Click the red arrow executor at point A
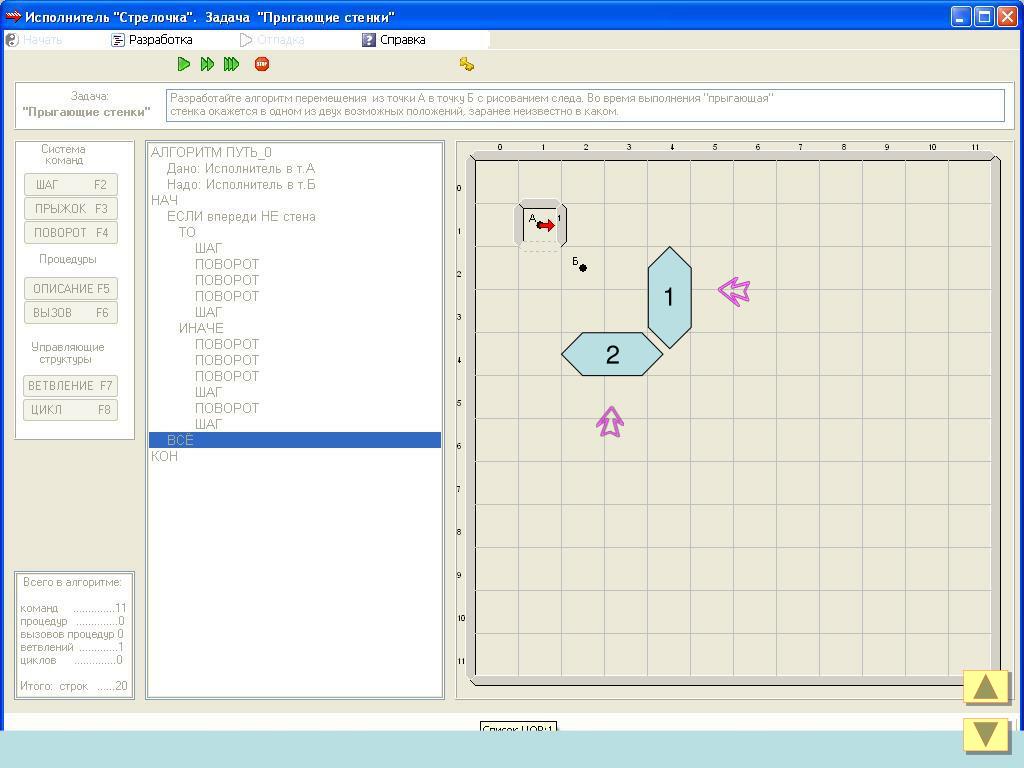1024x768 pixels. pos(546,225)
